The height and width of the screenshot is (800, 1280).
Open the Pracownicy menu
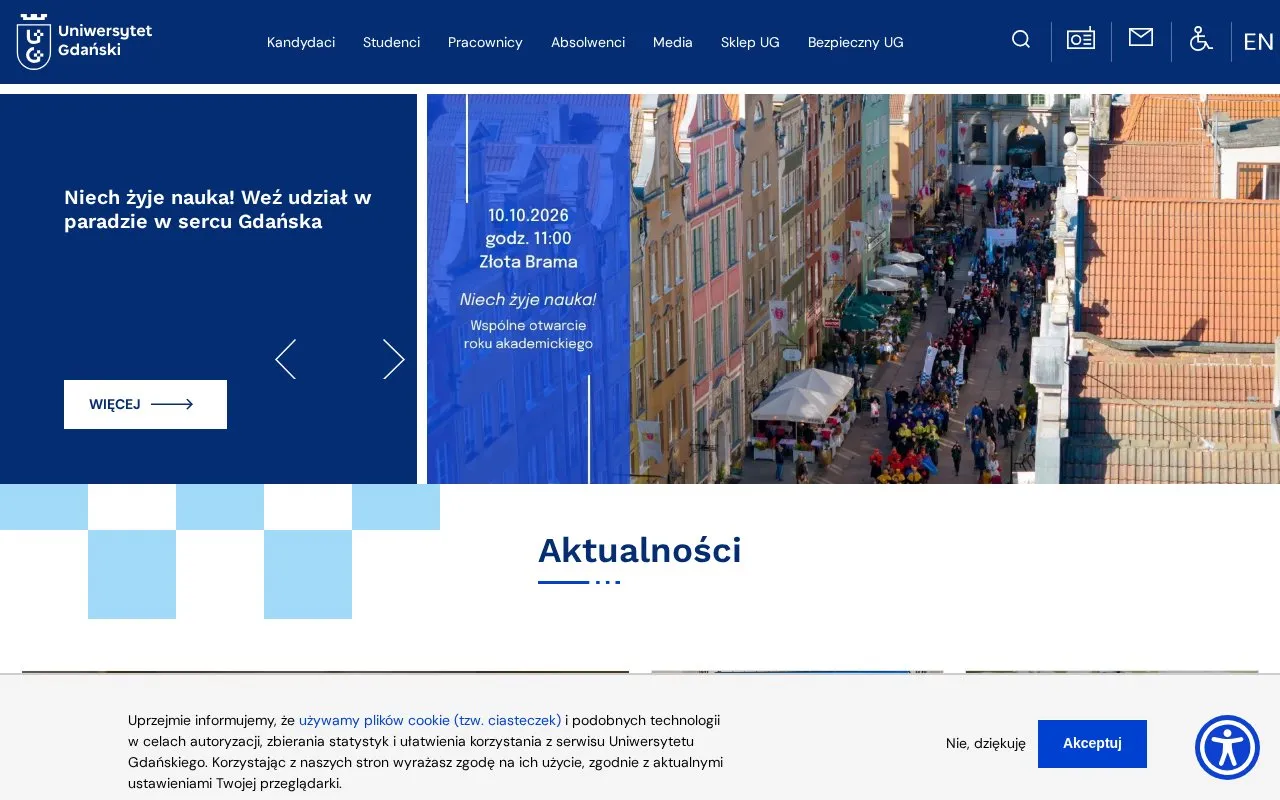click(x=485, y=42)
